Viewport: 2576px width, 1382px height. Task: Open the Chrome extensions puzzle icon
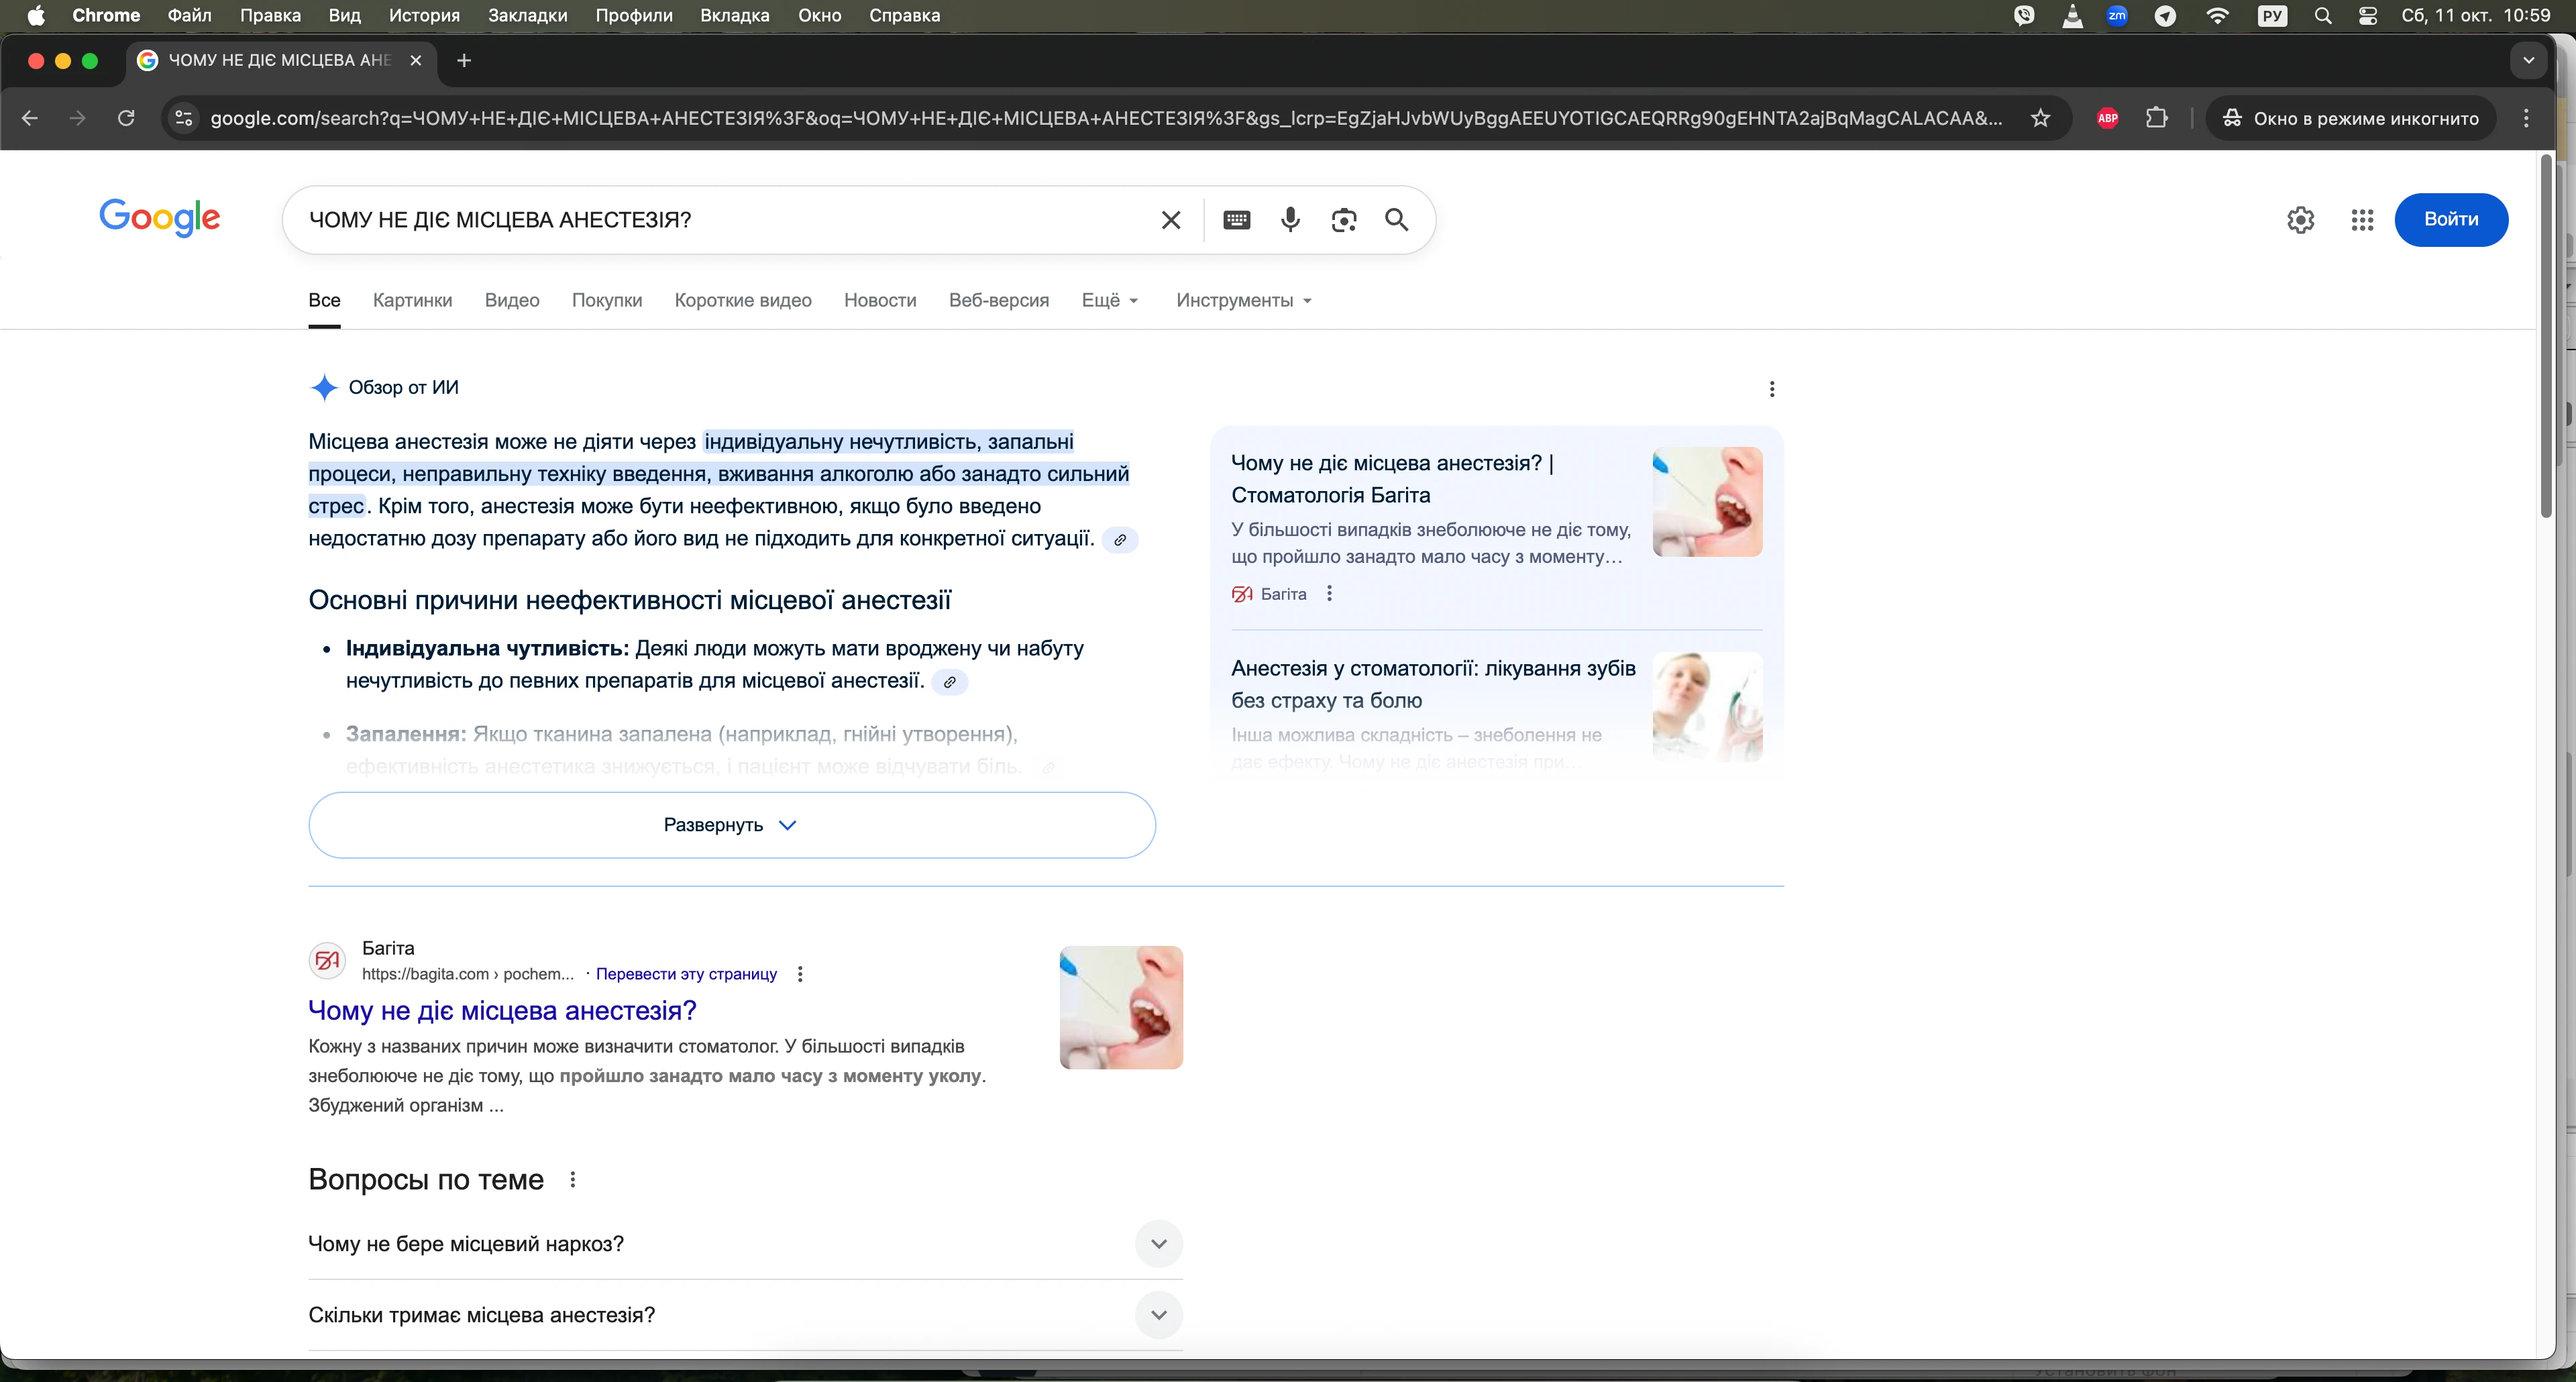click(2157, 118)
